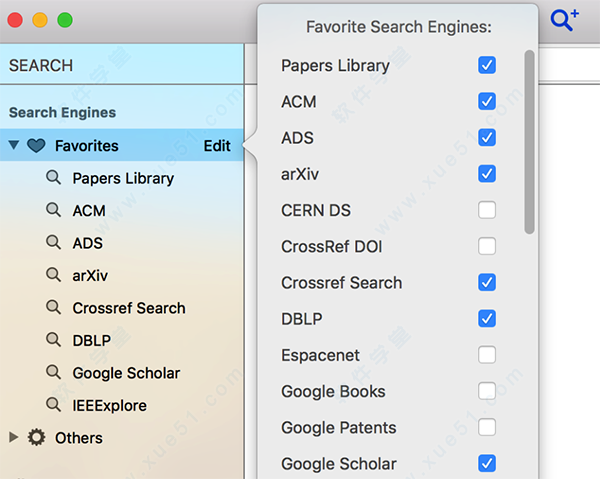Check the Espacenet checkbox

[x=487, y=355]
